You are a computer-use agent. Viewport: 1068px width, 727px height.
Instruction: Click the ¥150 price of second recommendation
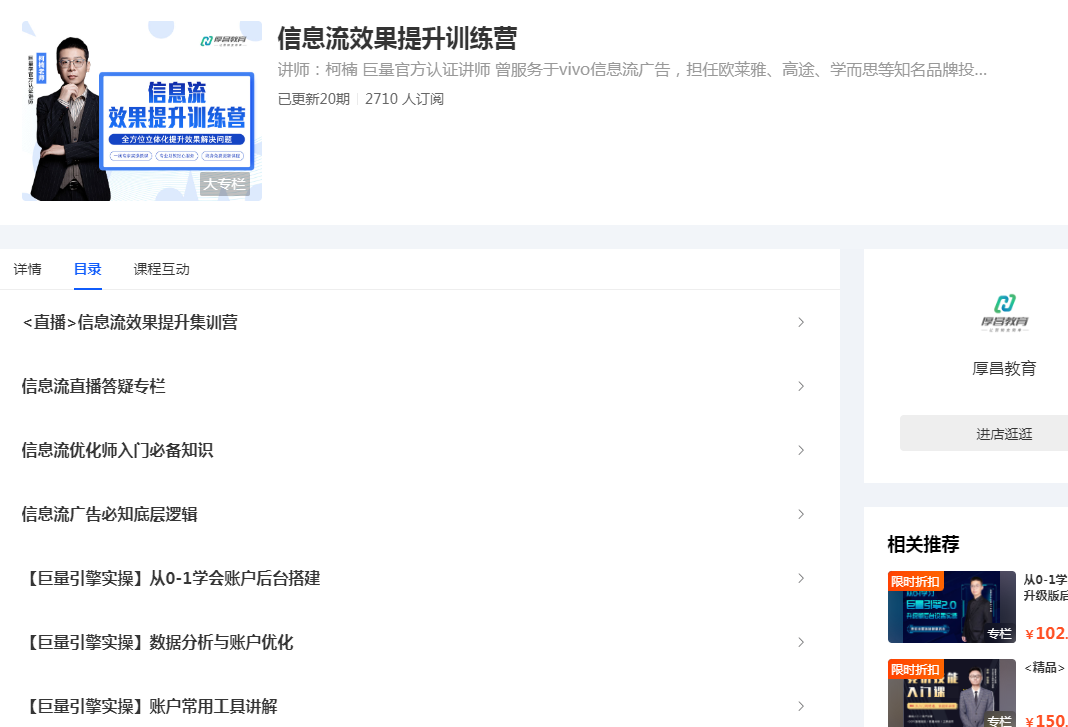pos(1046,720)
